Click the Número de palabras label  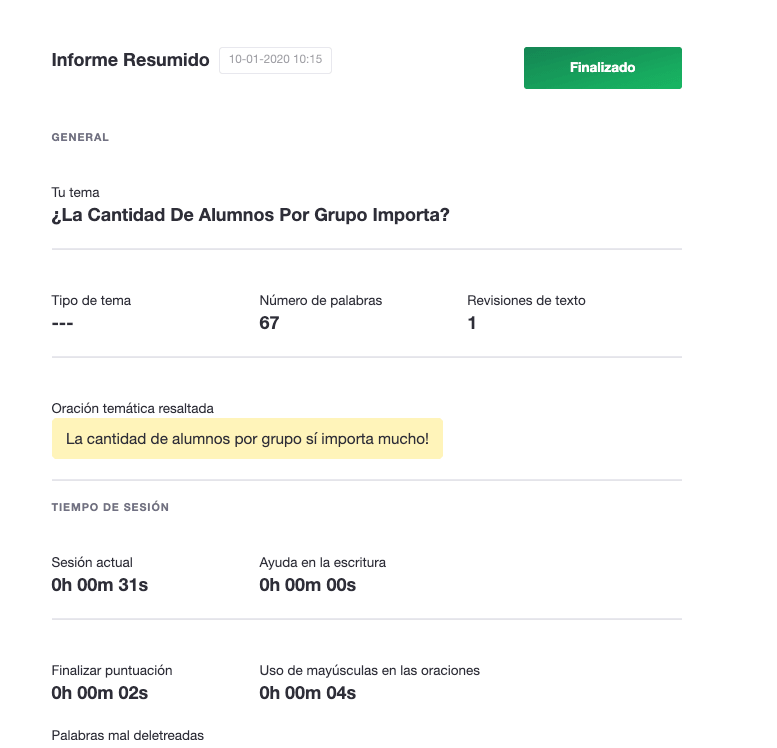(321, 300)
